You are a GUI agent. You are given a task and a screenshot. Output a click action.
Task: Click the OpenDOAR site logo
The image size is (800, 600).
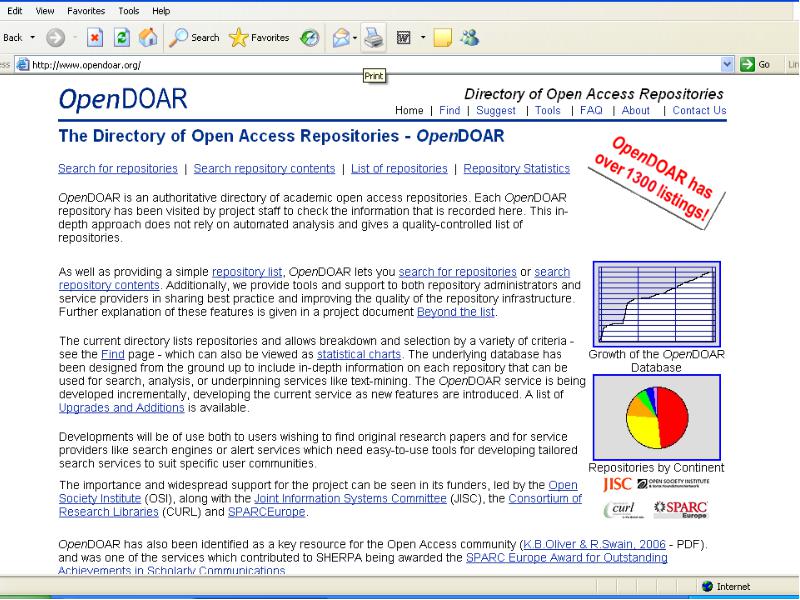point(123,99)
